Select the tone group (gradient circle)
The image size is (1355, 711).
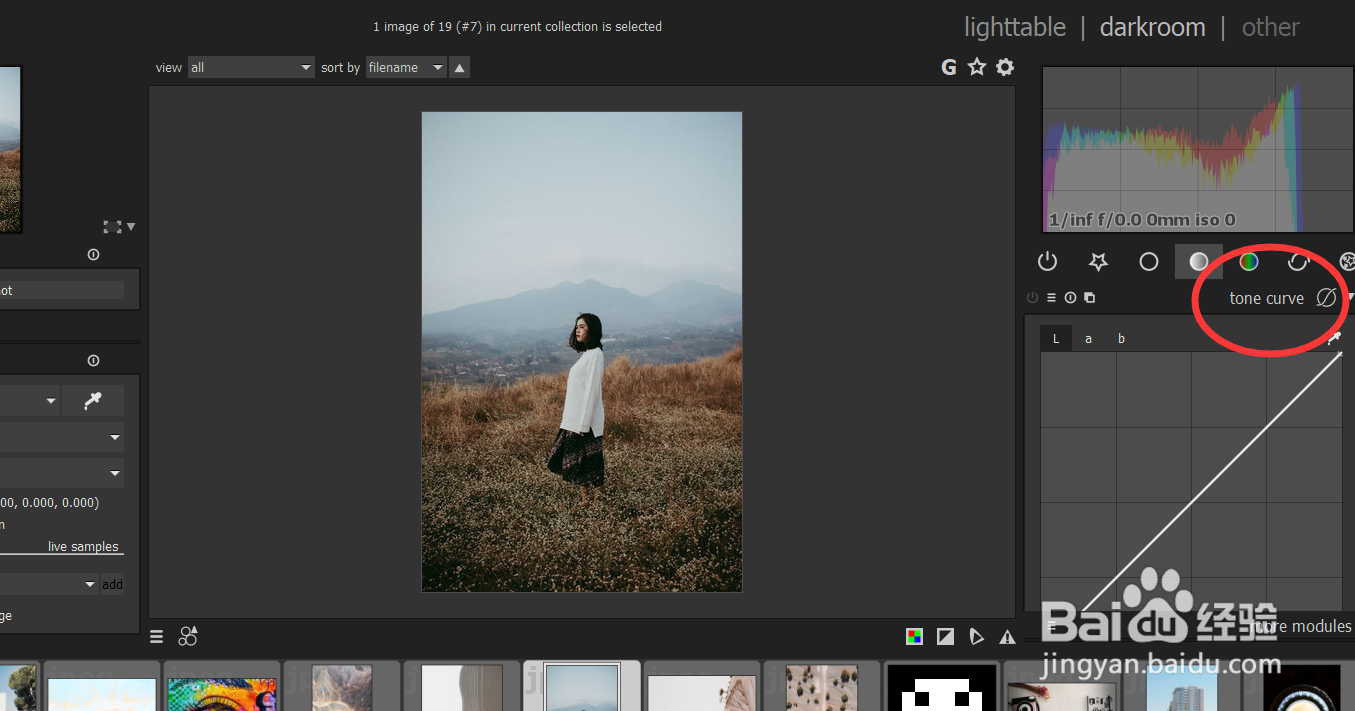(1198, 262)
